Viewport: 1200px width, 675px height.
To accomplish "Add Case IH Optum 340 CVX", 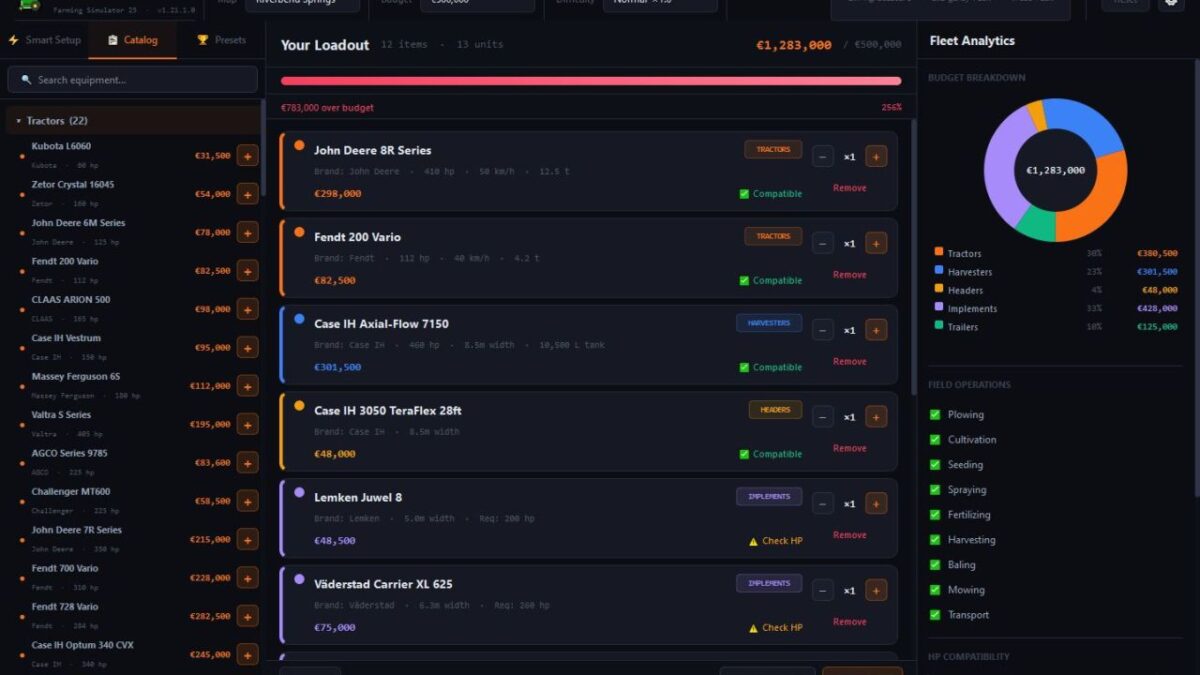I will (x=247, y=655).
